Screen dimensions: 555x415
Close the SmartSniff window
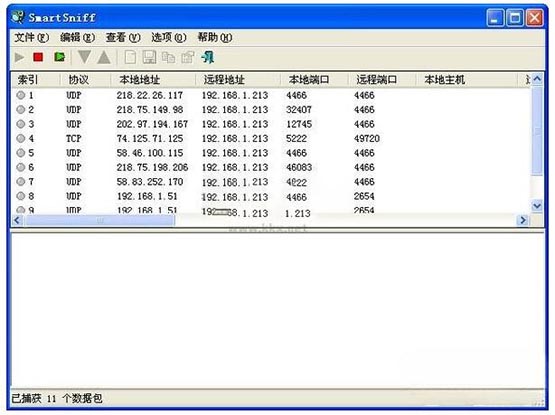tap(534, 17)
